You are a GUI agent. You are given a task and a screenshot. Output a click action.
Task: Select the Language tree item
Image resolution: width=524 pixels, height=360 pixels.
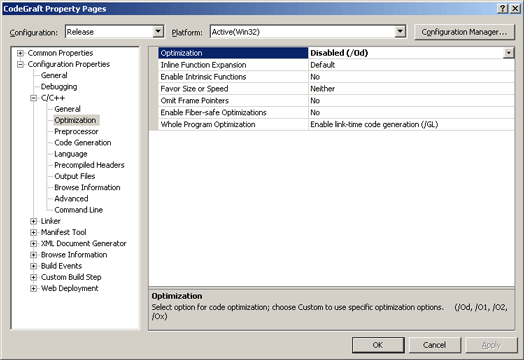tap(71, 154)
